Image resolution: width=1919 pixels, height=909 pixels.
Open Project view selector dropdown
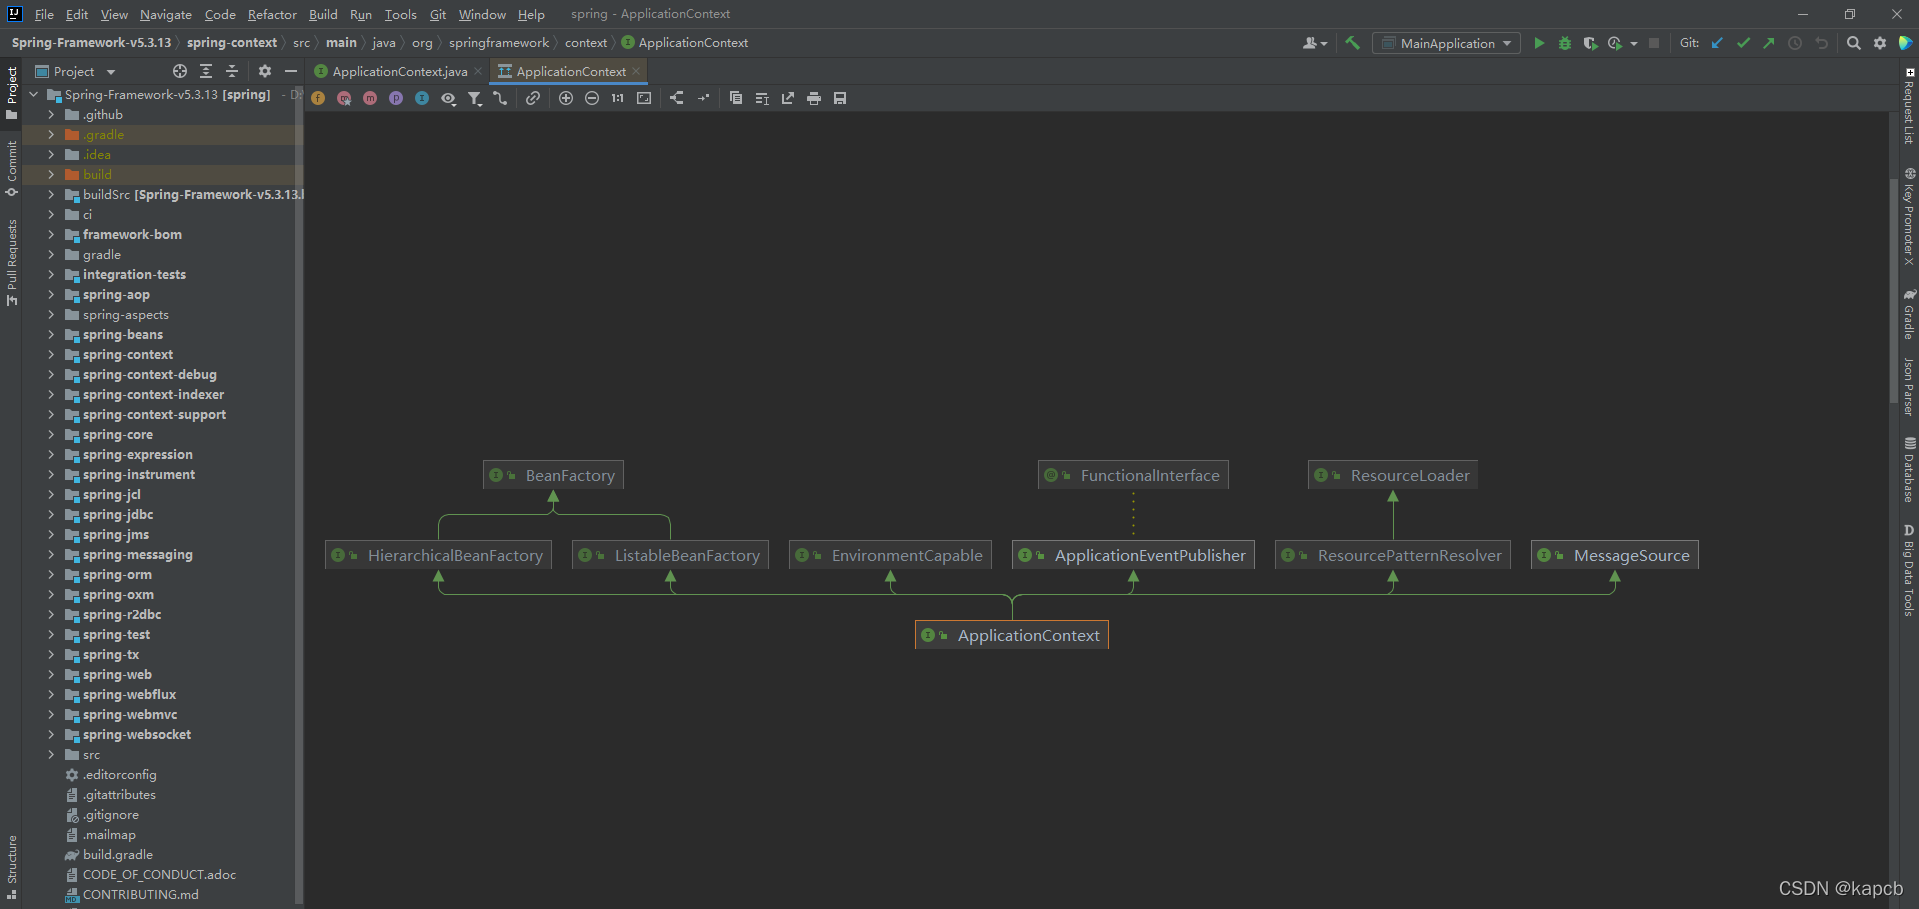[x=76, y=71]
